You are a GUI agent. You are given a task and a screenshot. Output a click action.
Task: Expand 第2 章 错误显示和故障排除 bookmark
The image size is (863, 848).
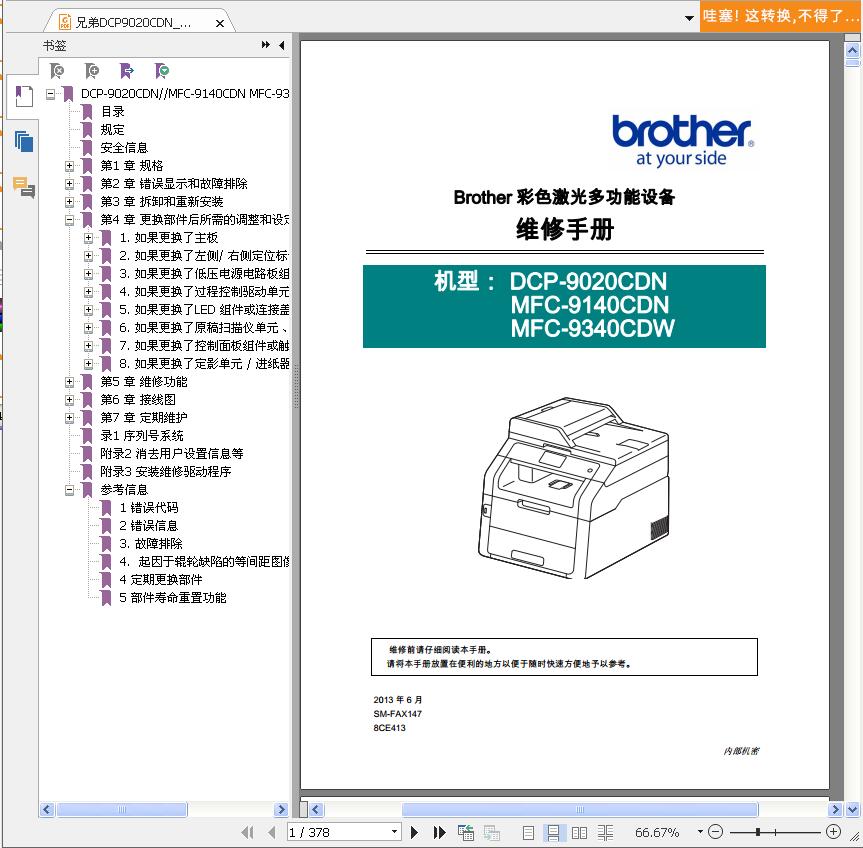(x=69, y=184)
